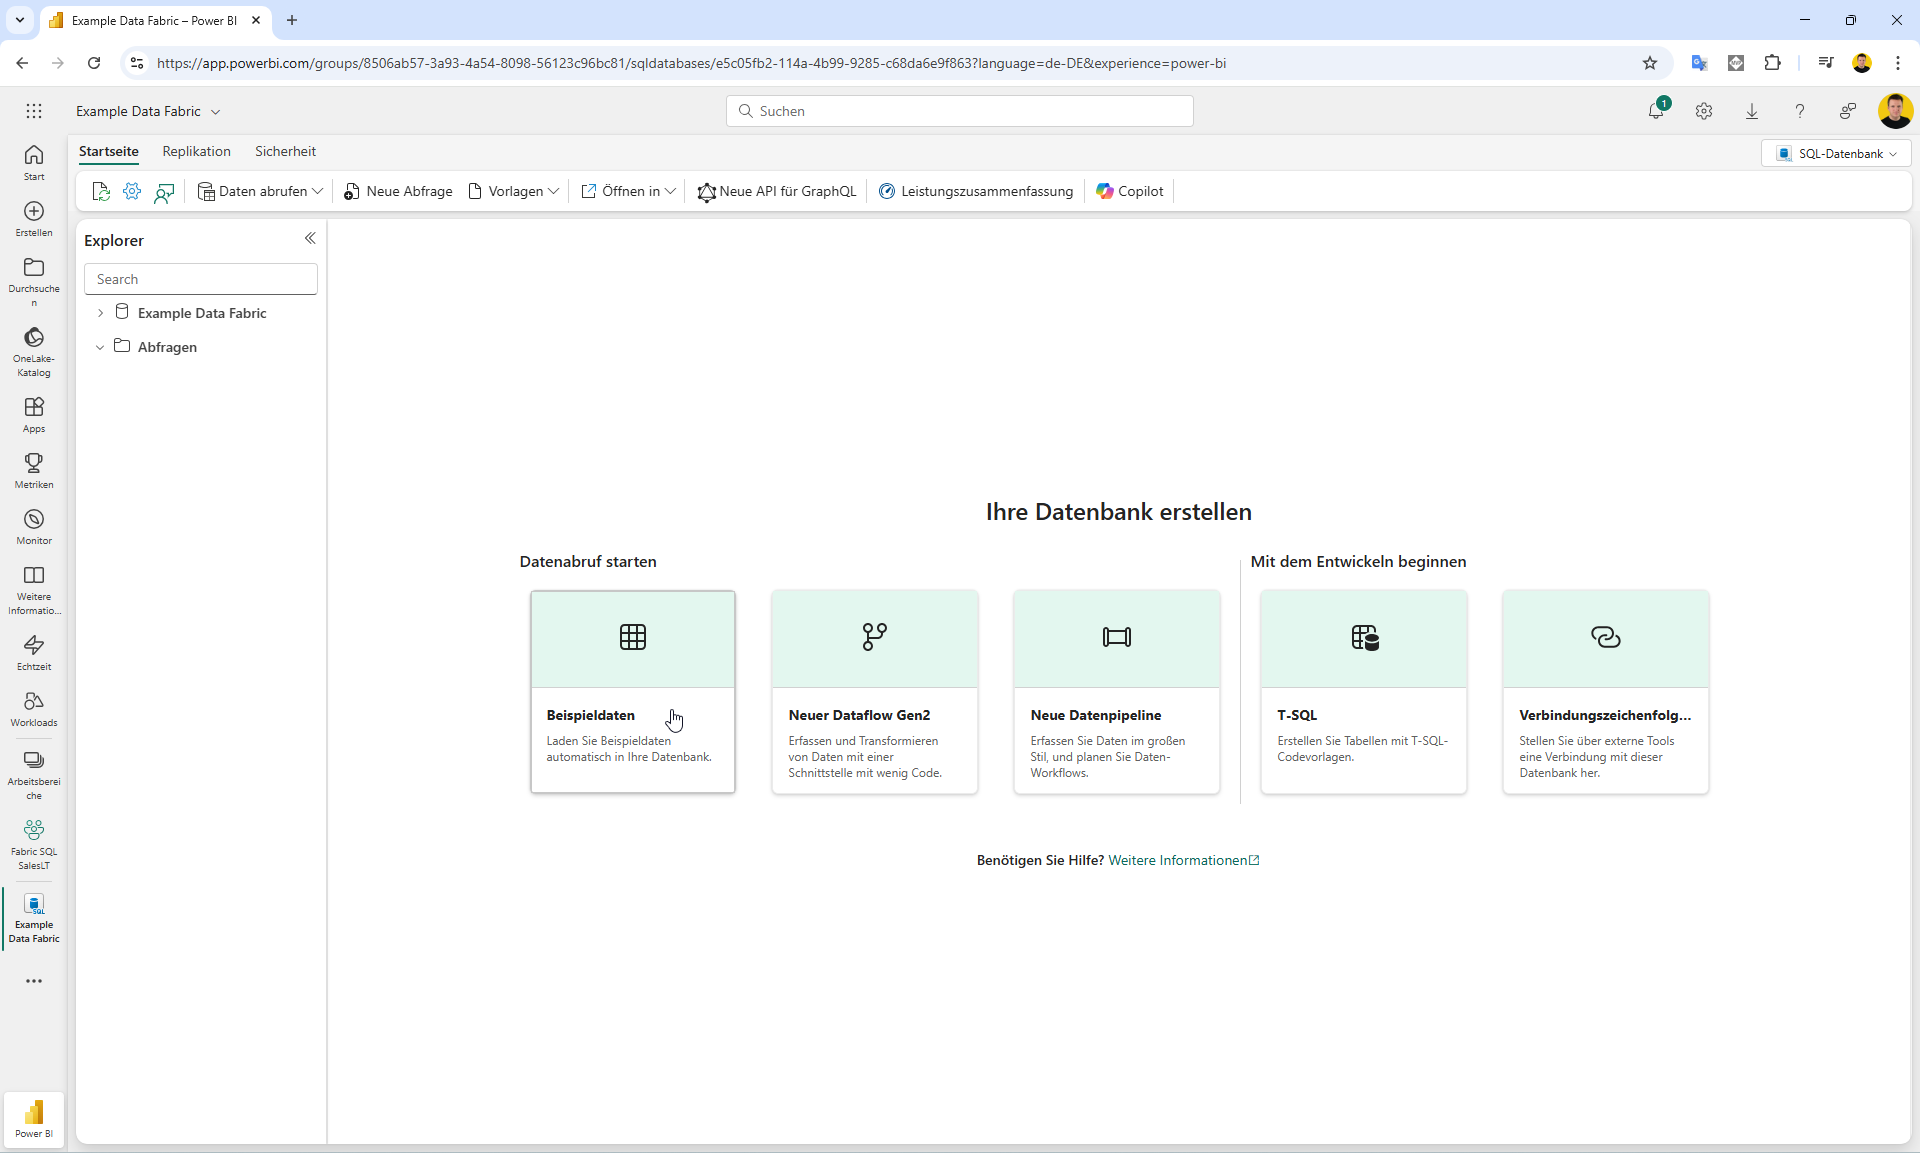Open Example Data Fabric title dropdown

click(x=148, y=111)
